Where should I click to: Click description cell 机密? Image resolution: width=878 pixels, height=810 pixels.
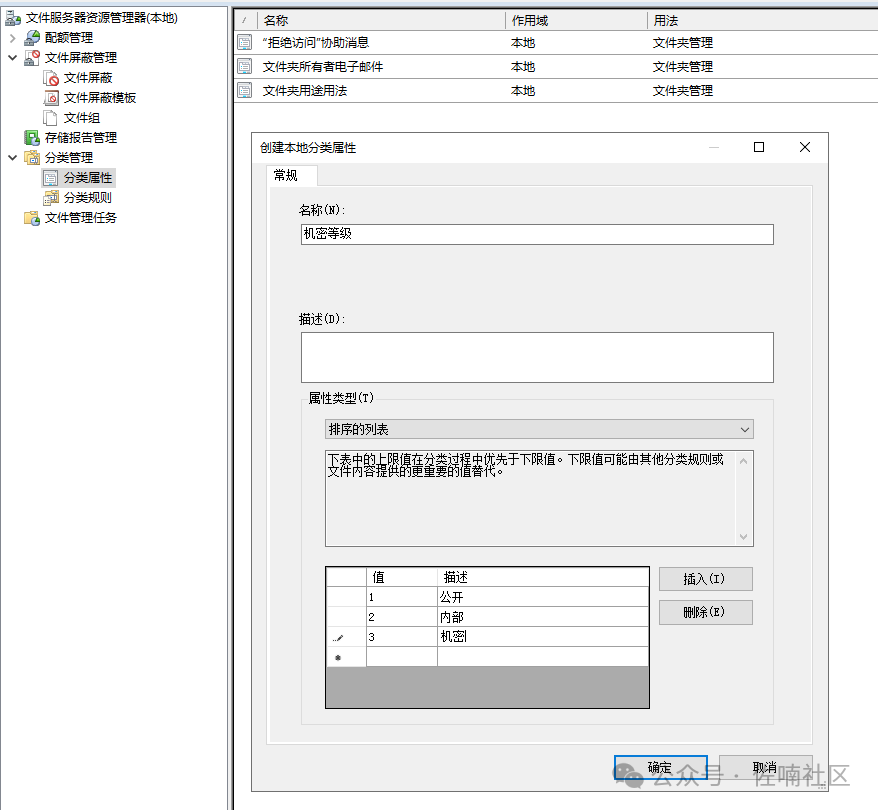tap(543, 637)
